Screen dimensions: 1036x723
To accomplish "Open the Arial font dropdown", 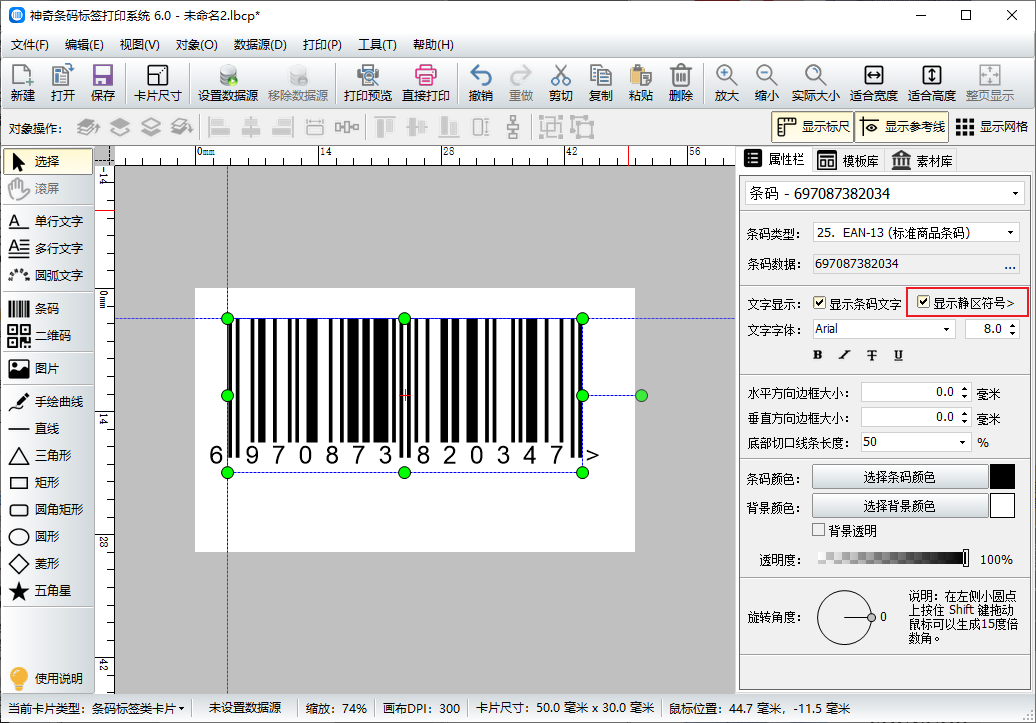I will pyautogui.click(x=947, y=329).
